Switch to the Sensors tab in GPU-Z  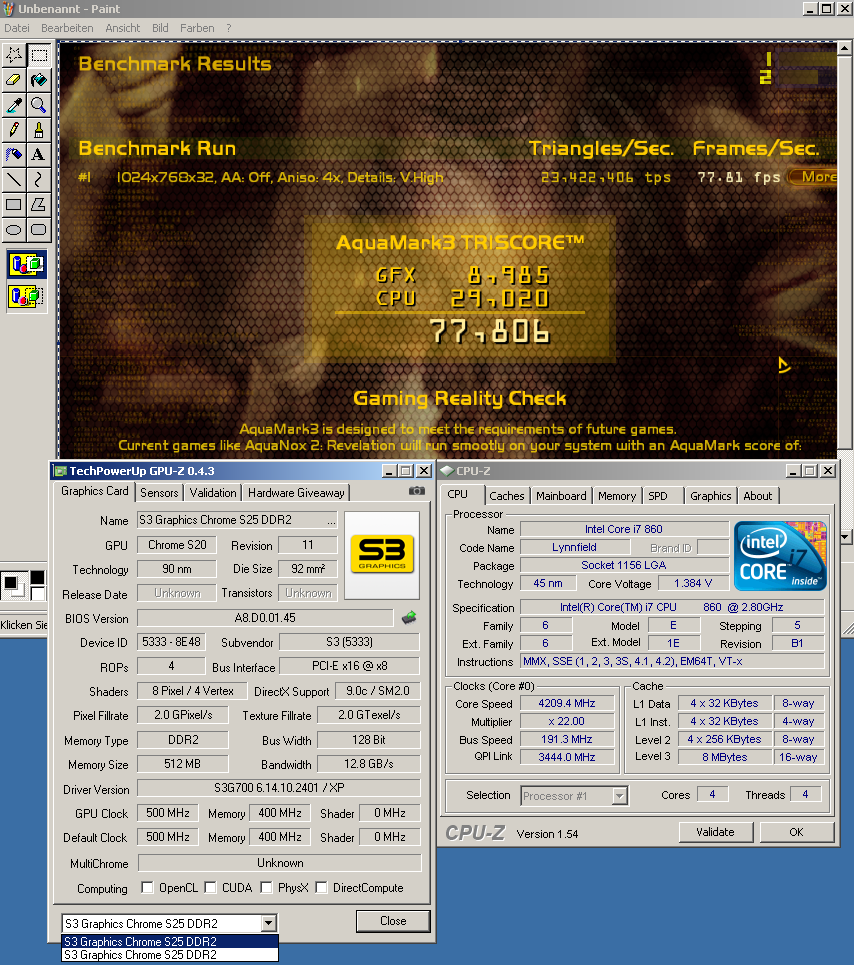pyautogui.click(x=159, y=493)
